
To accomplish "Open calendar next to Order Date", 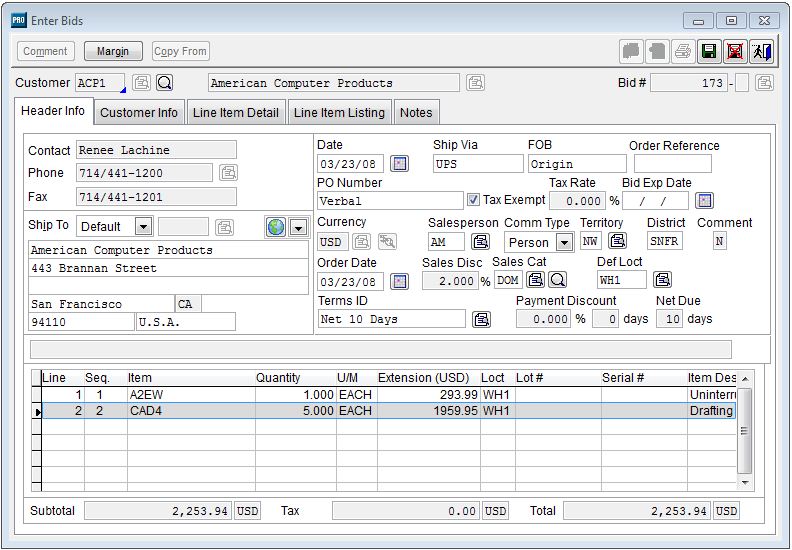I will (399, 281).
